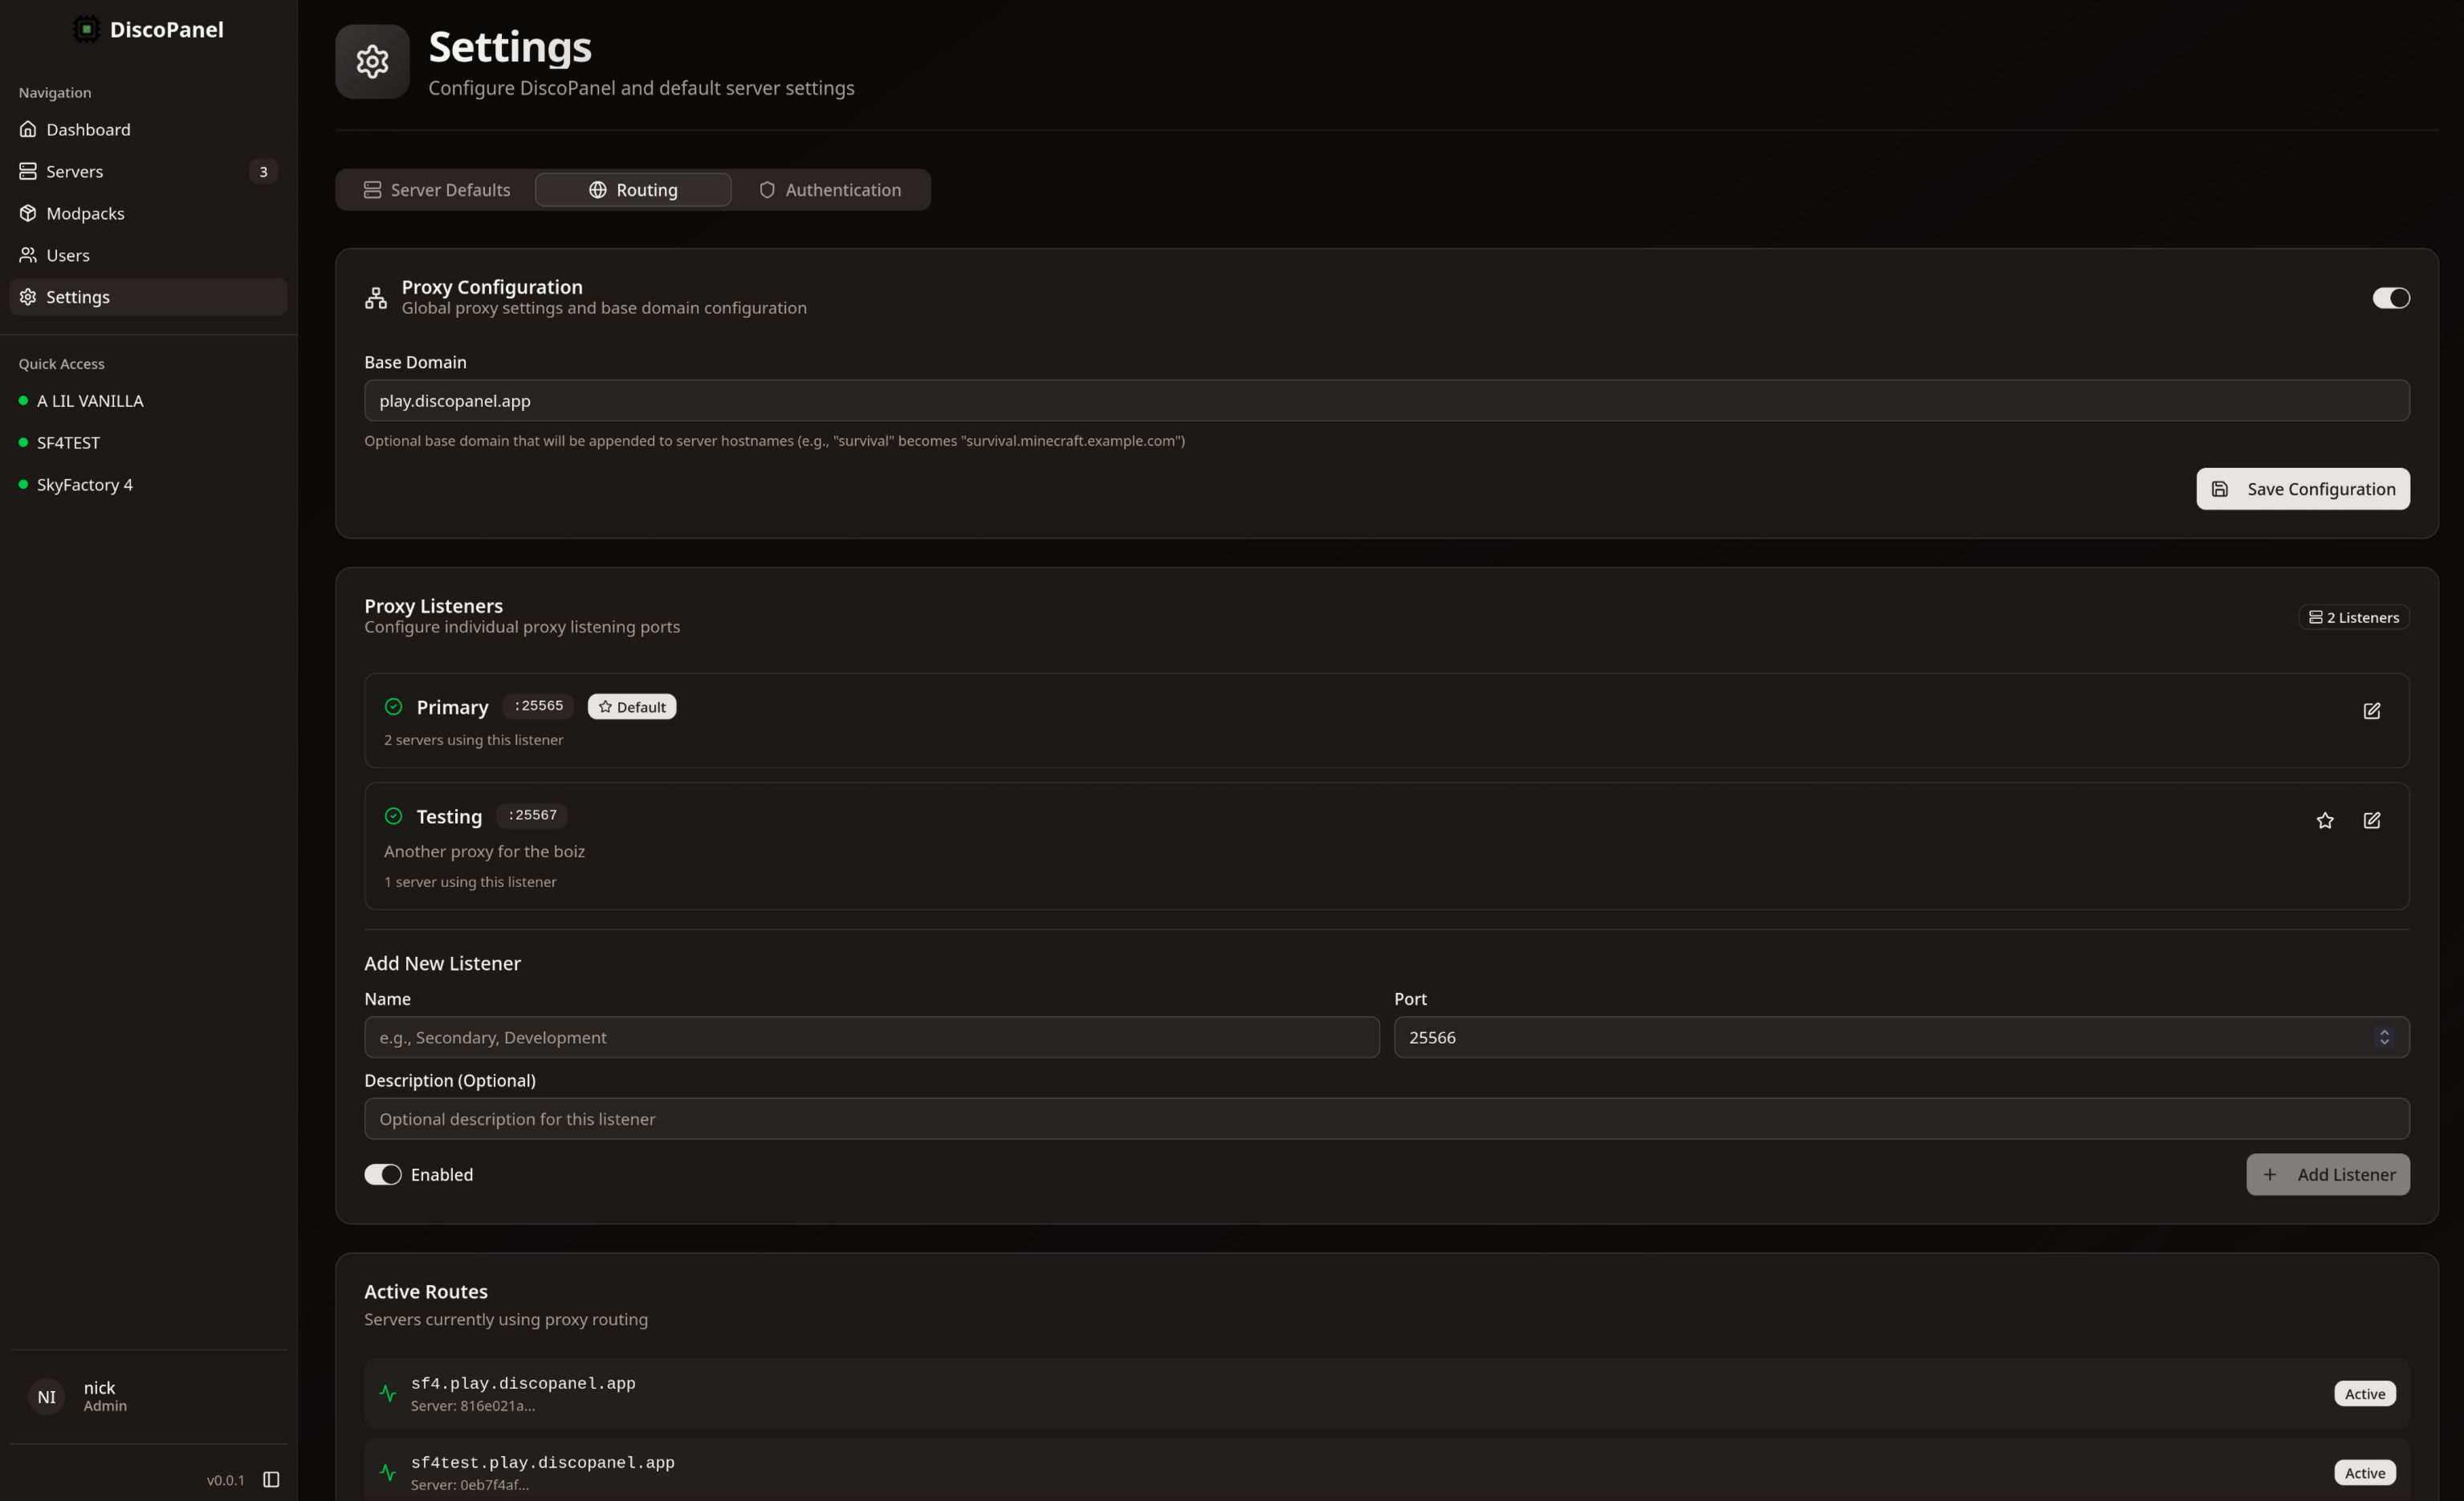Click the Port field stepper arrows
2464x1501 pixels.
(2384, 1038)
